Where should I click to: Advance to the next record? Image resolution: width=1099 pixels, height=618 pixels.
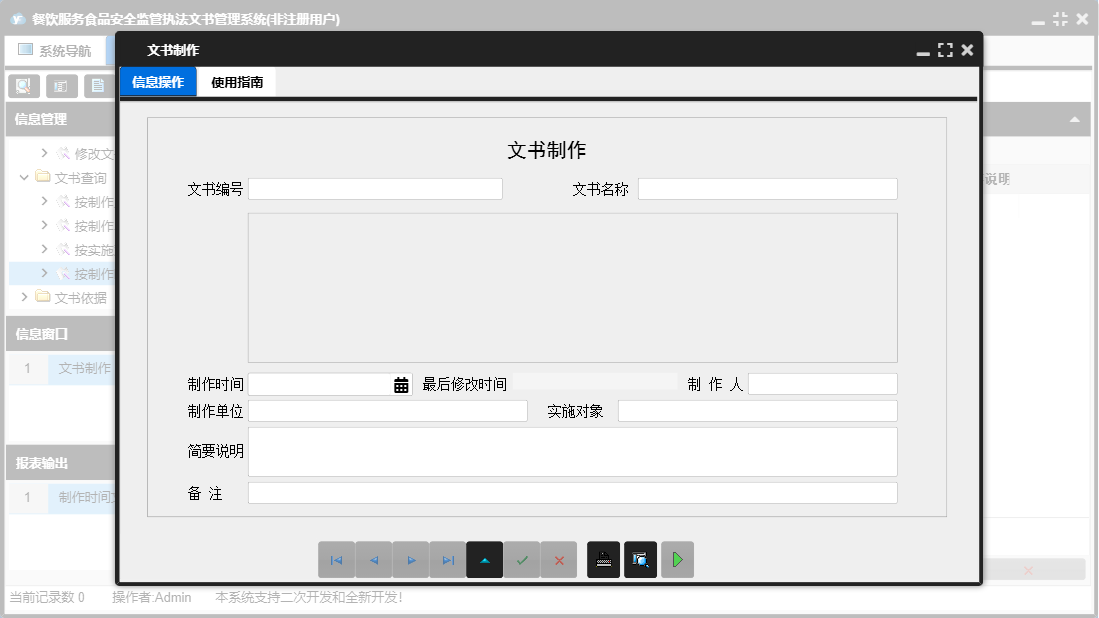point(411,560)
